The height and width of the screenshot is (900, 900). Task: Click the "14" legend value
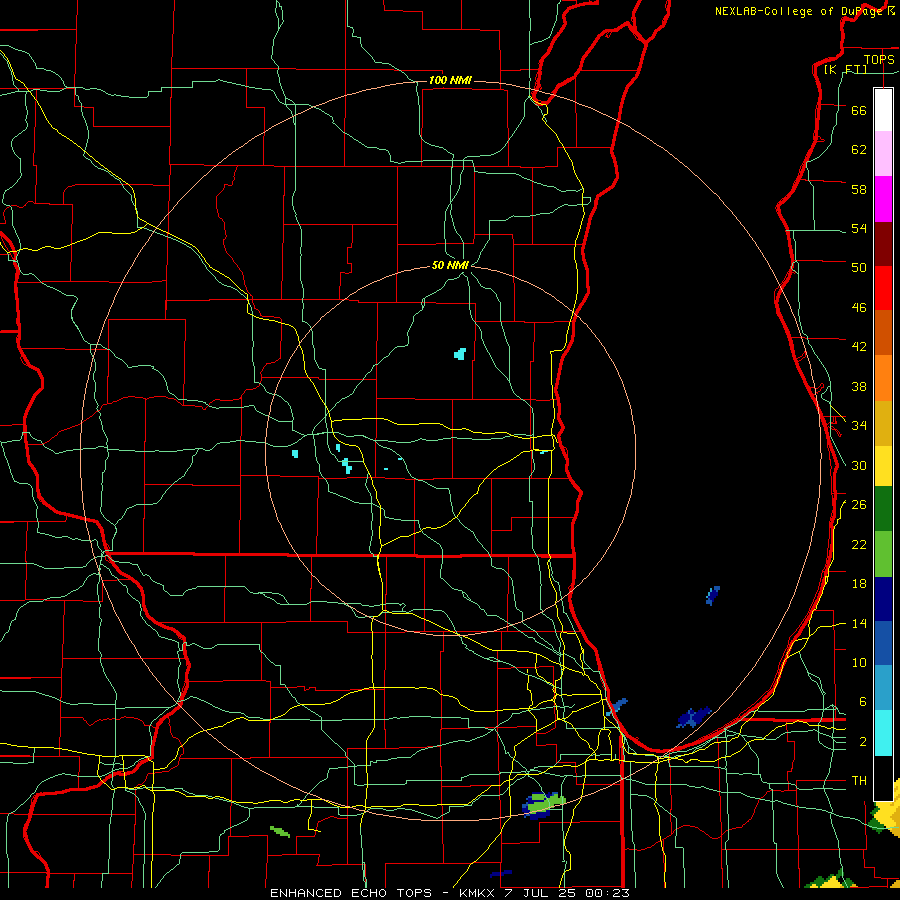[x=859, y=623]
